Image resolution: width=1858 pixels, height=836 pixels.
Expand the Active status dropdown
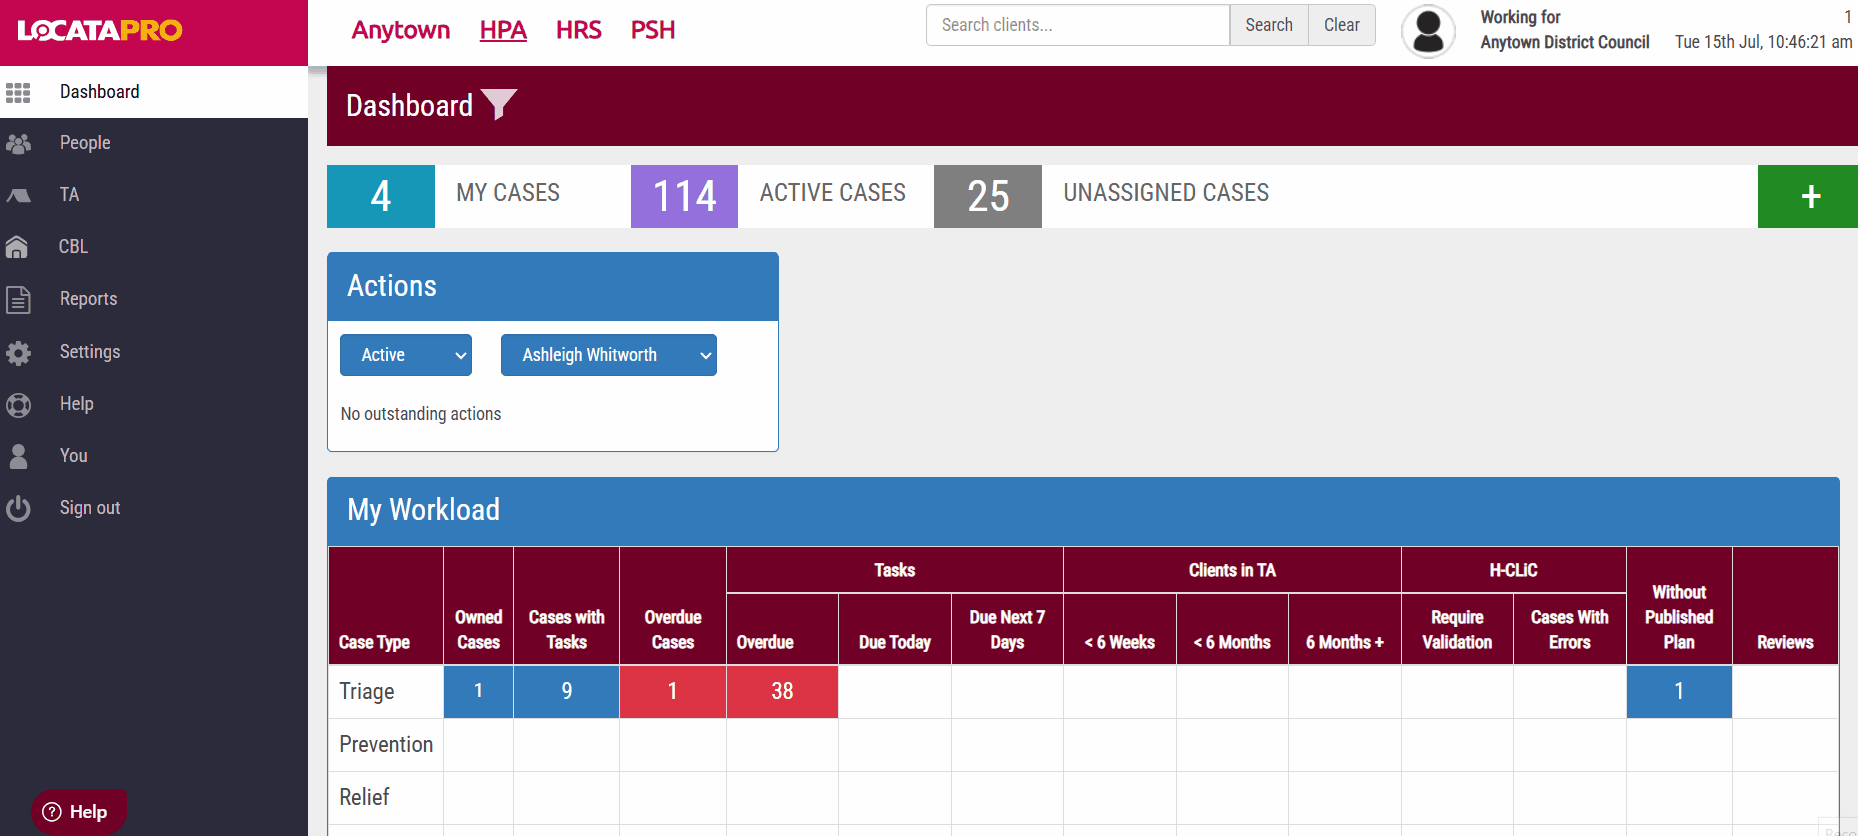click(x=406, y=355)
